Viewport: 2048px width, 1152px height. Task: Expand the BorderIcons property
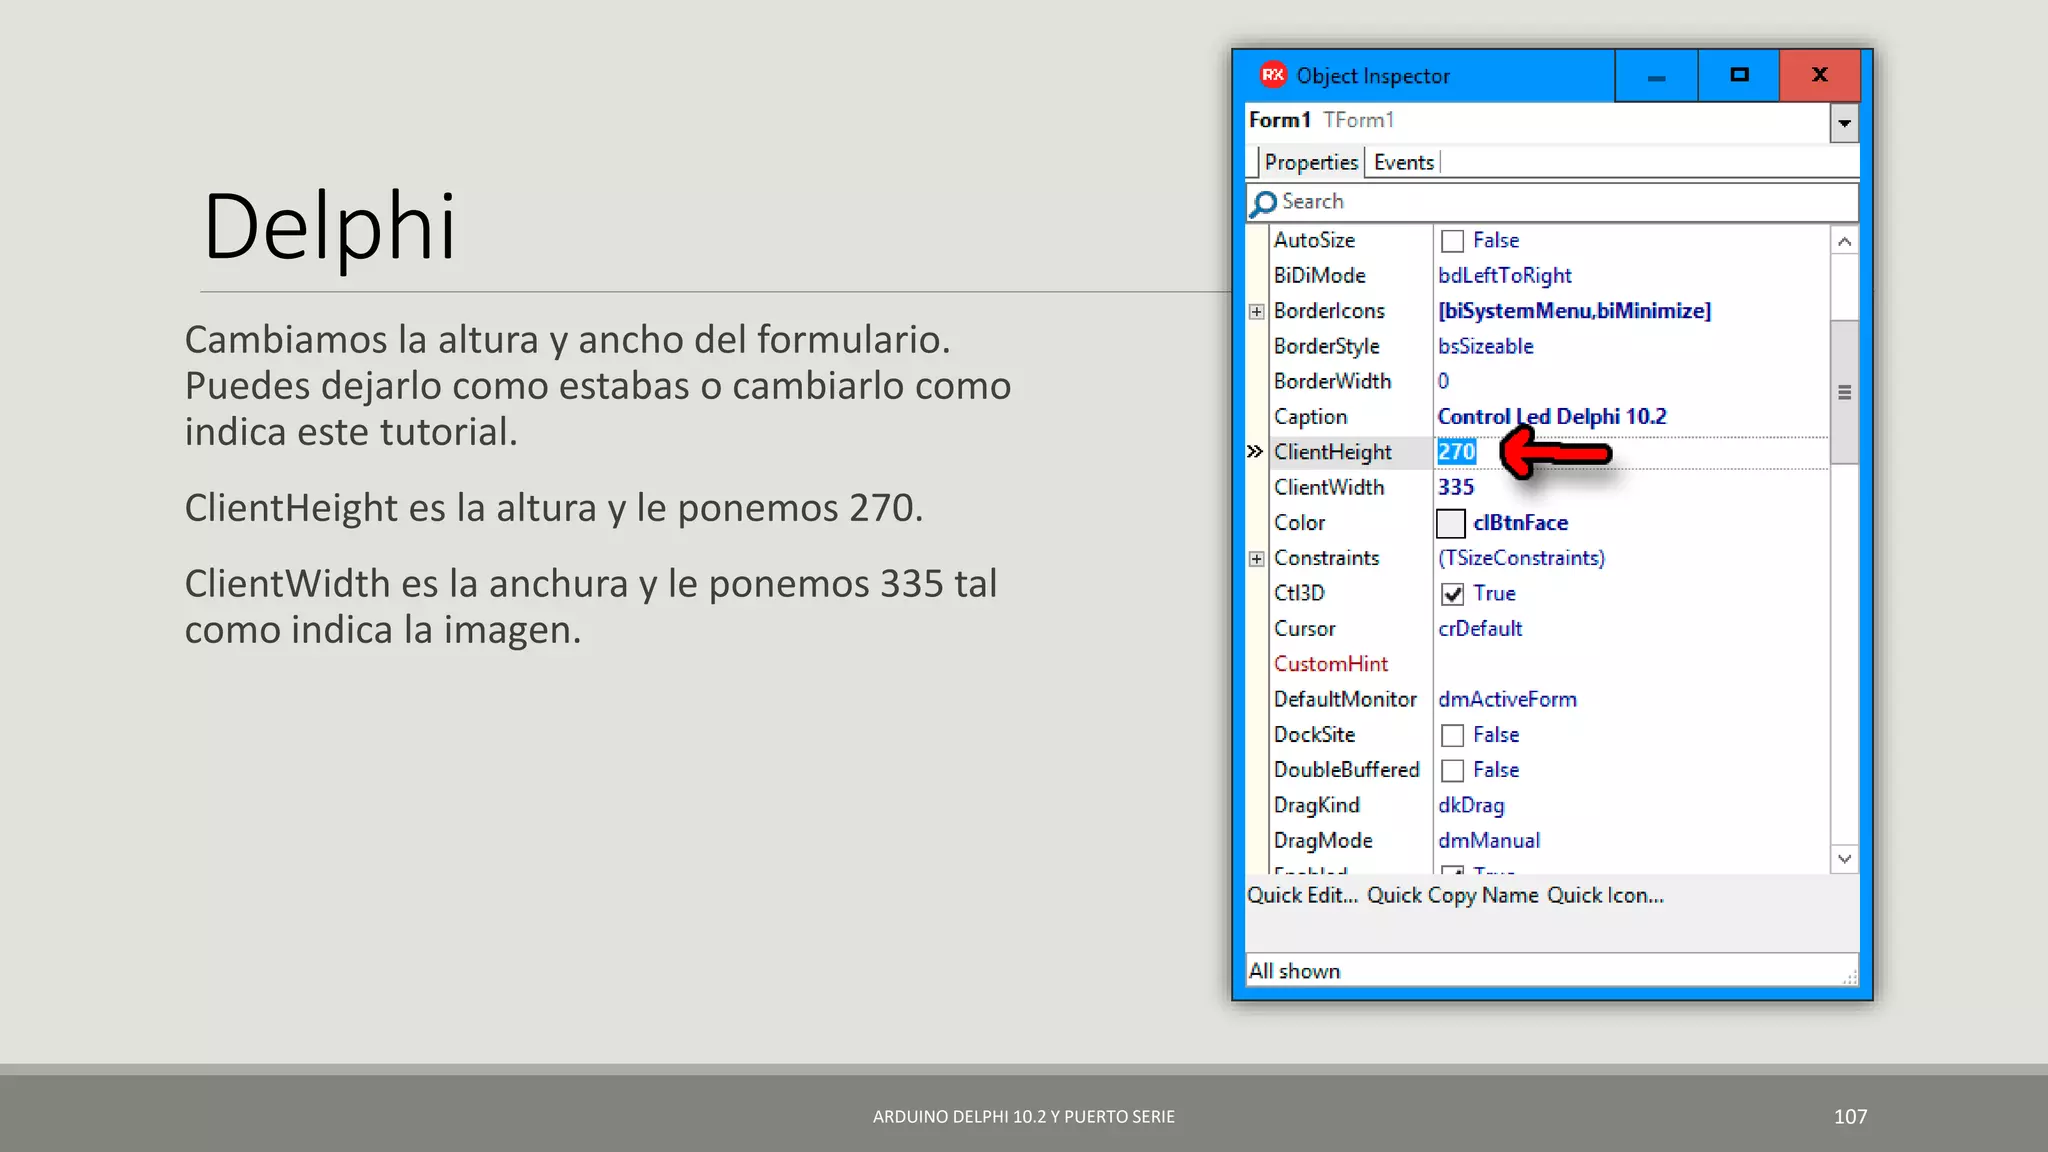click(x=1256, y=312)
